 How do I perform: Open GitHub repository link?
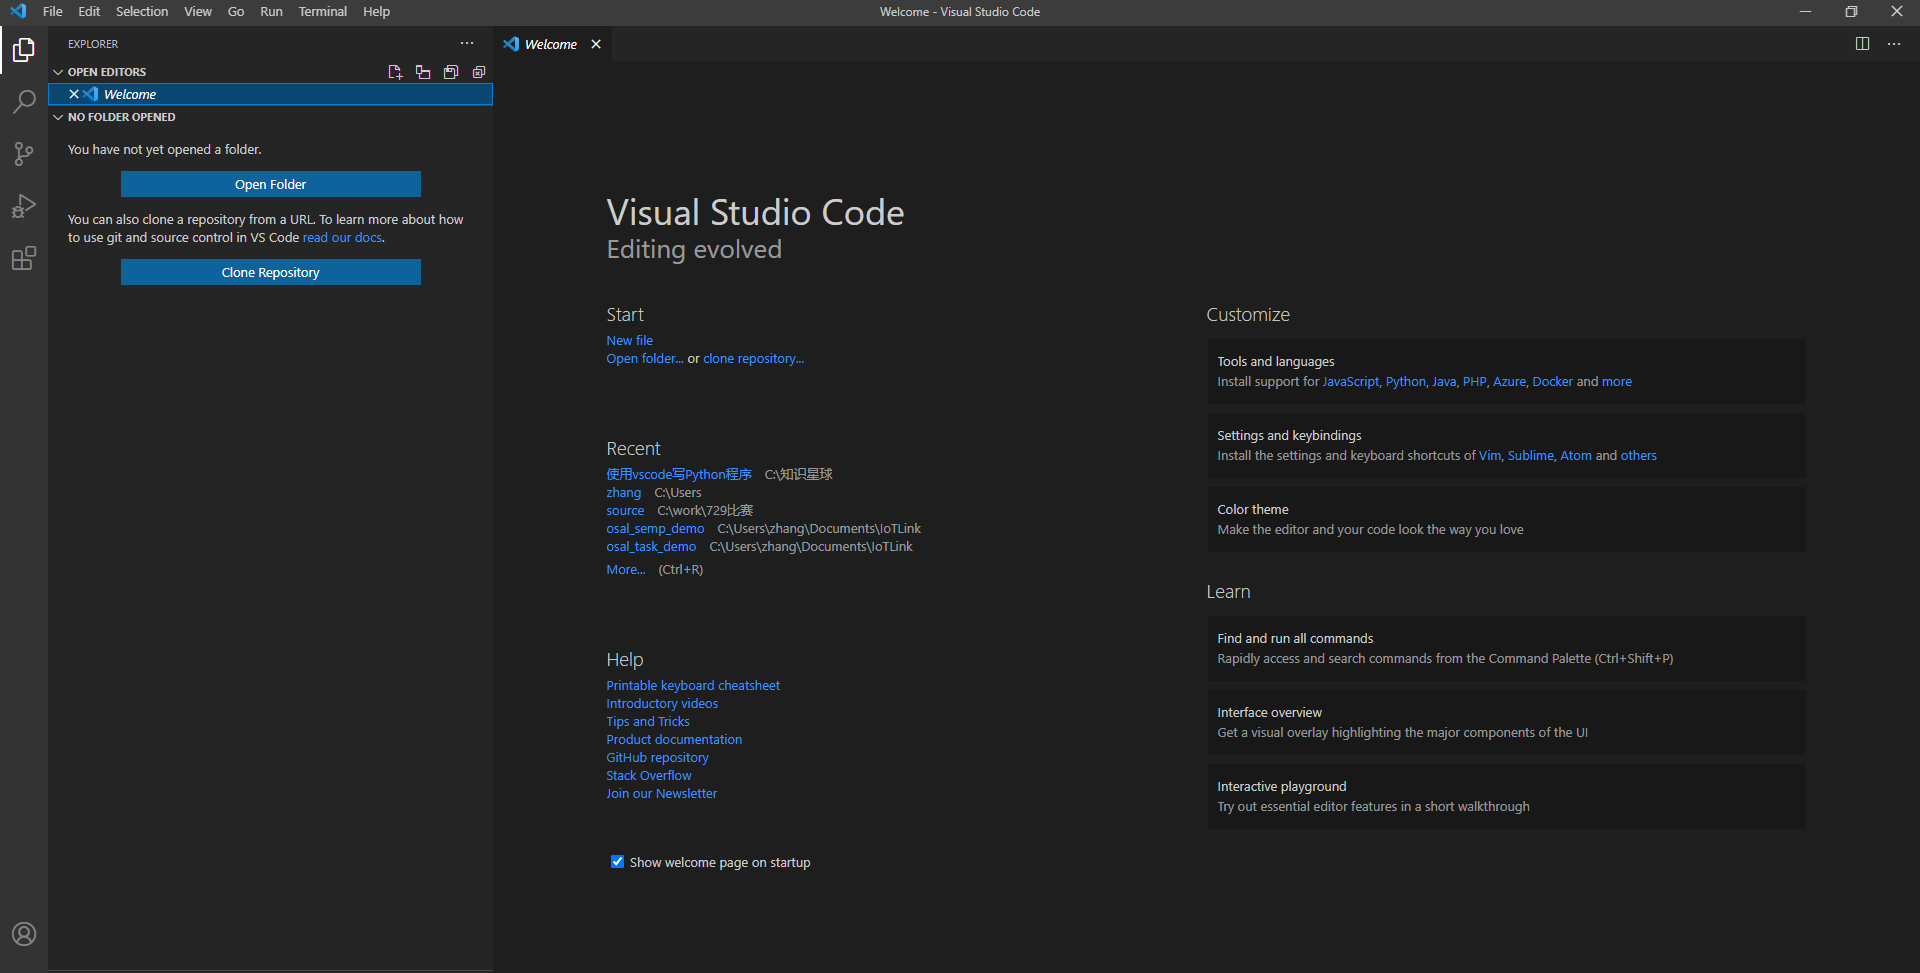pos(657,757)
